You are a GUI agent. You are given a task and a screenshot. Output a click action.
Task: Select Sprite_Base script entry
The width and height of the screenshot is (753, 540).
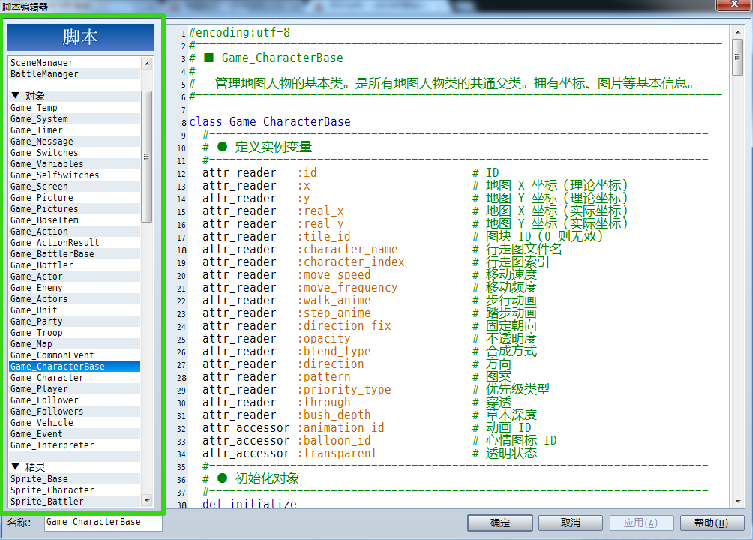point(74,479)
